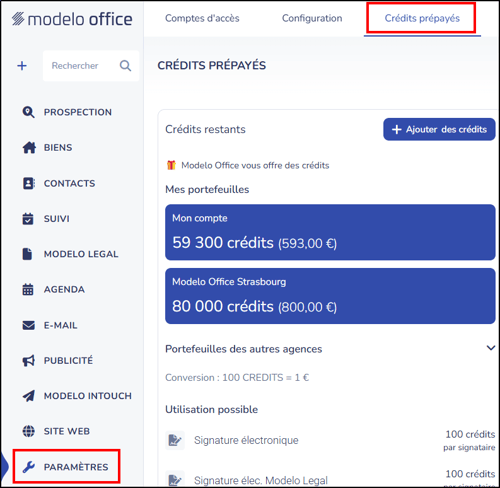Open the MODELO INTOUCH section label
The image size is (500, 488).
click(x=88, y=396)
